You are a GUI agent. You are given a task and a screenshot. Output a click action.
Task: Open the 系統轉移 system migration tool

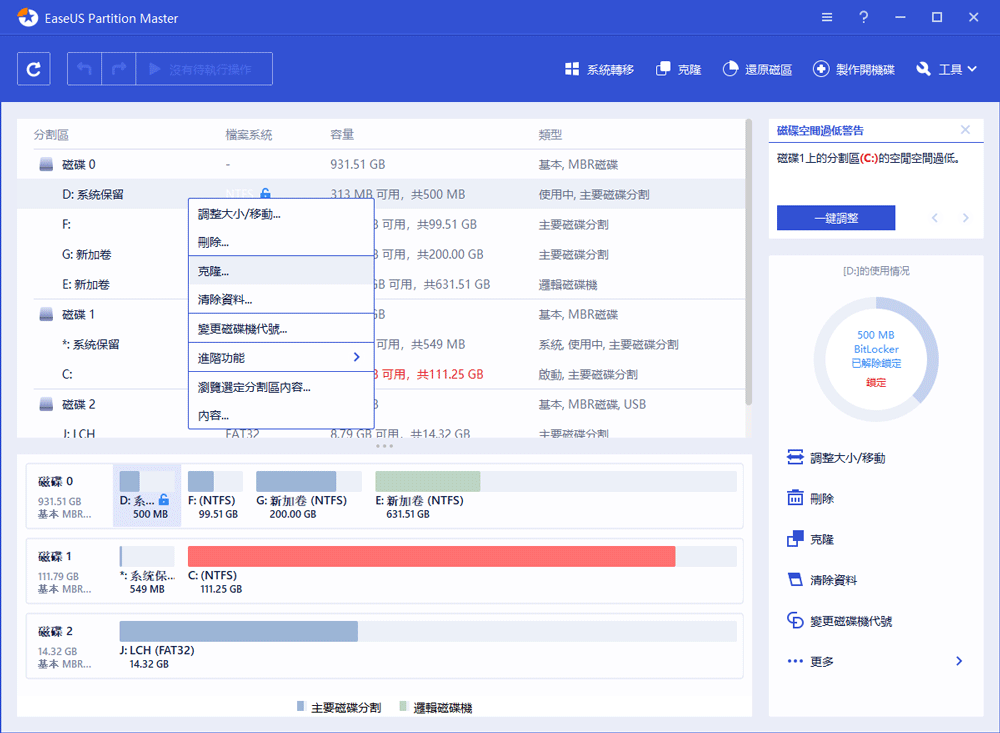pos(601,68)
